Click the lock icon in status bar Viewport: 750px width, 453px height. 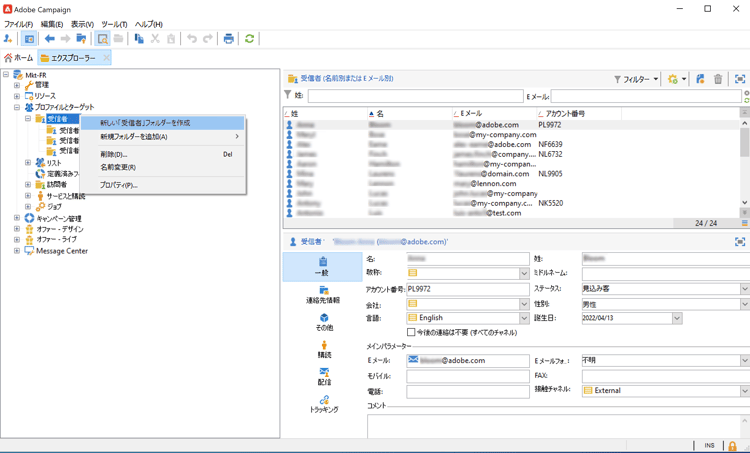click(x=732, y=446)
